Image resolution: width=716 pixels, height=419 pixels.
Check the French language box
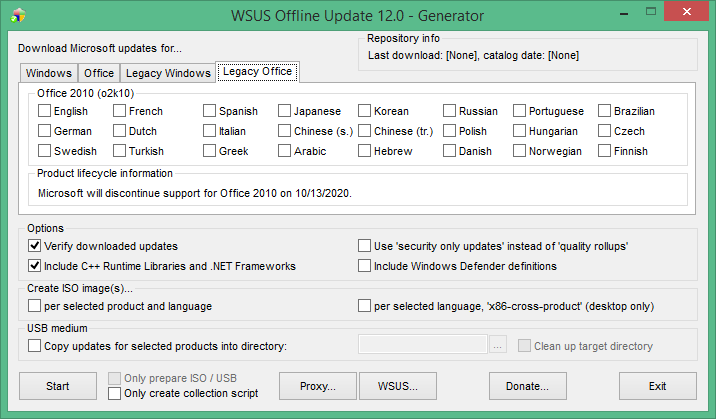coord(119,111)
